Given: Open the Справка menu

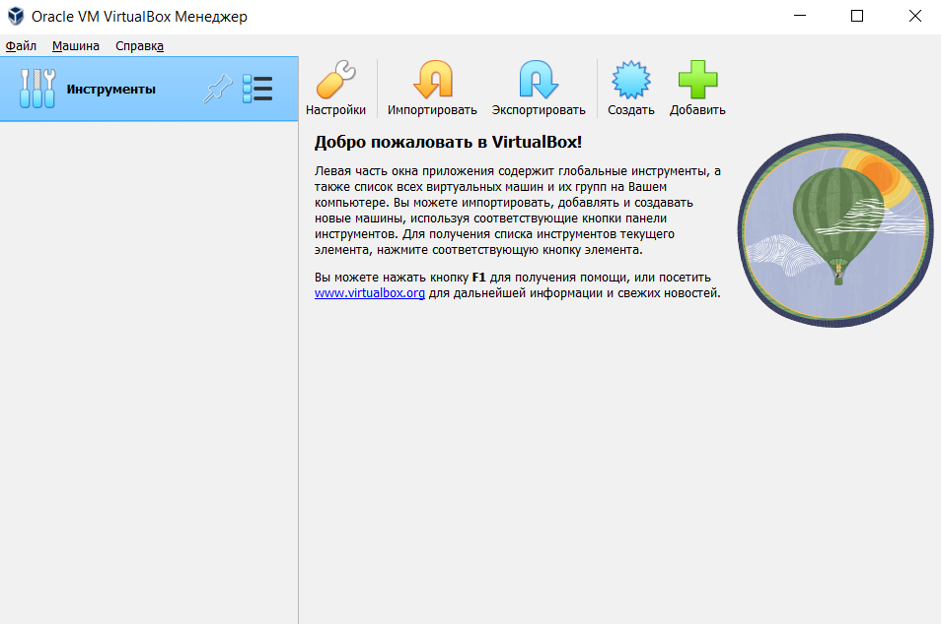Looking at the screenshot, I should [x=139, y=46].
